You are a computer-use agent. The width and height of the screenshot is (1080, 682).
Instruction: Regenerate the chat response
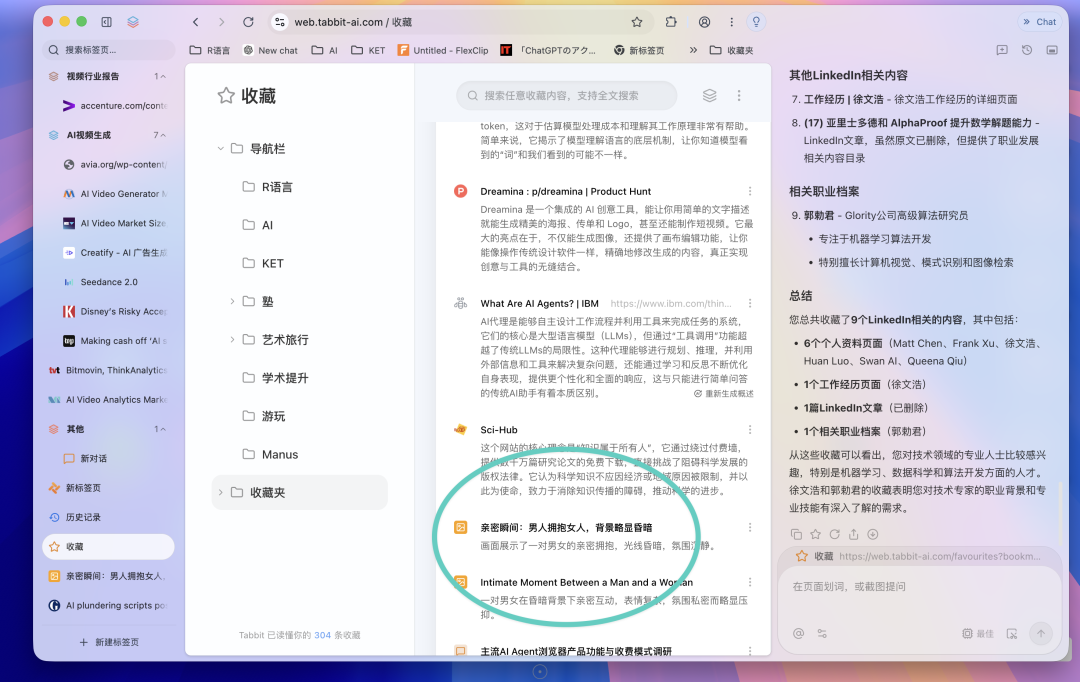tap(835, 534)
